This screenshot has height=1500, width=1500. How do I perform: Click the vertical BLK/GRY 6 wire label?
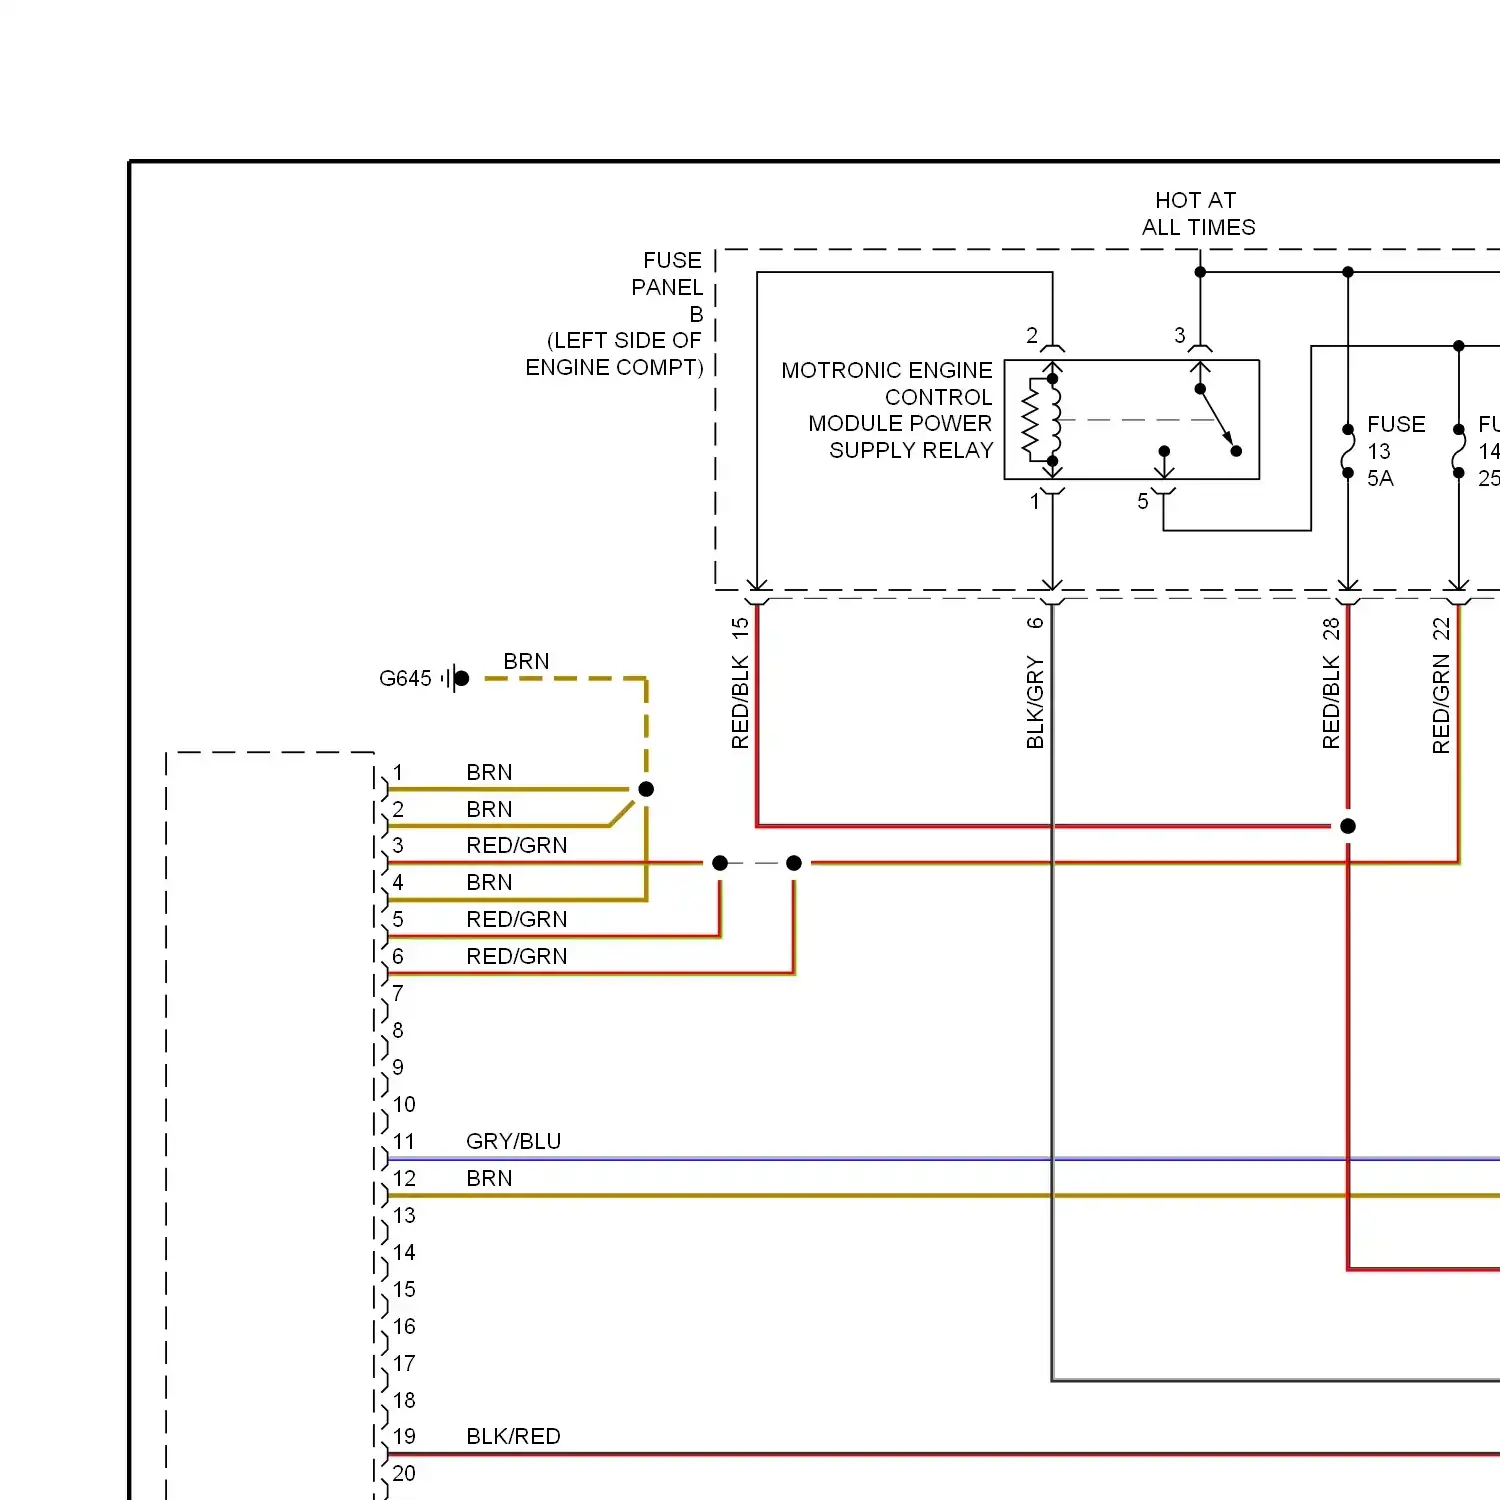[1035, 683]
